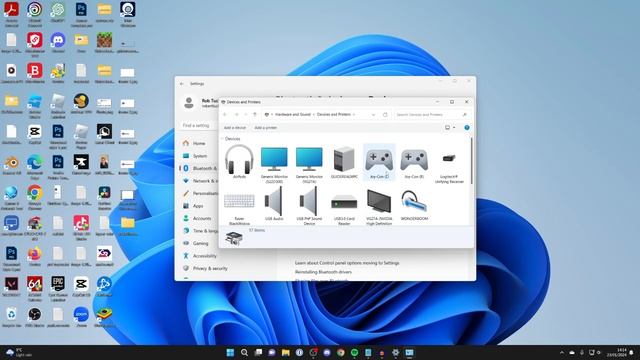The image size is (640, 360).
Task: Open Apps in Settings sidebar
Action: 198,206
